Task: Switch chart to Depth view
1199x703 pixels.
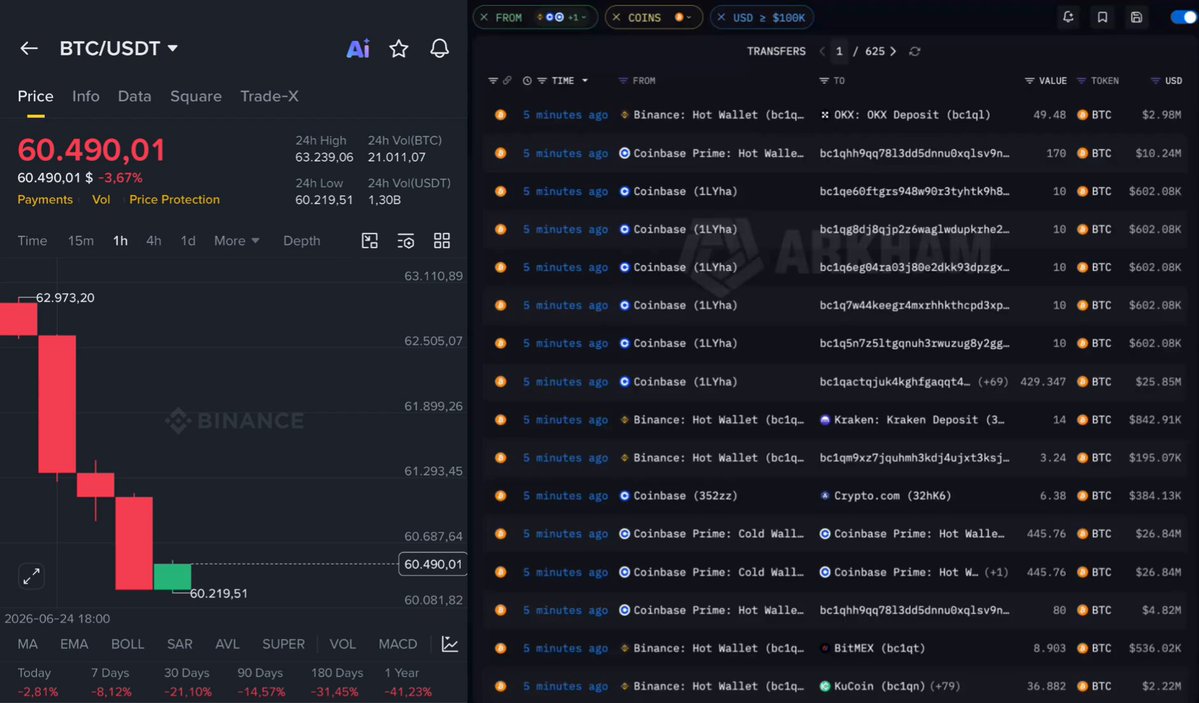Action: click(x=301, y=241)
